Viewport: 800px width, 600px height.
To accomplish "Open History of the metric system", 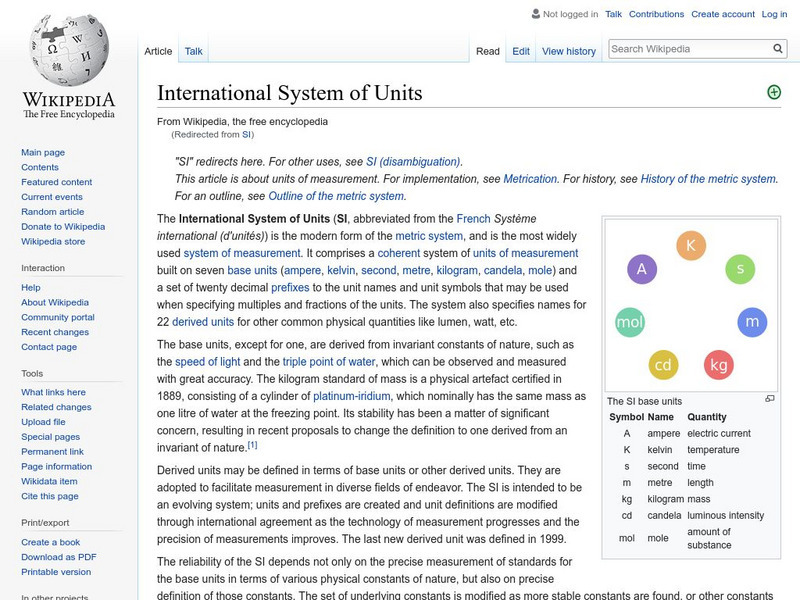I will point(708,179).
